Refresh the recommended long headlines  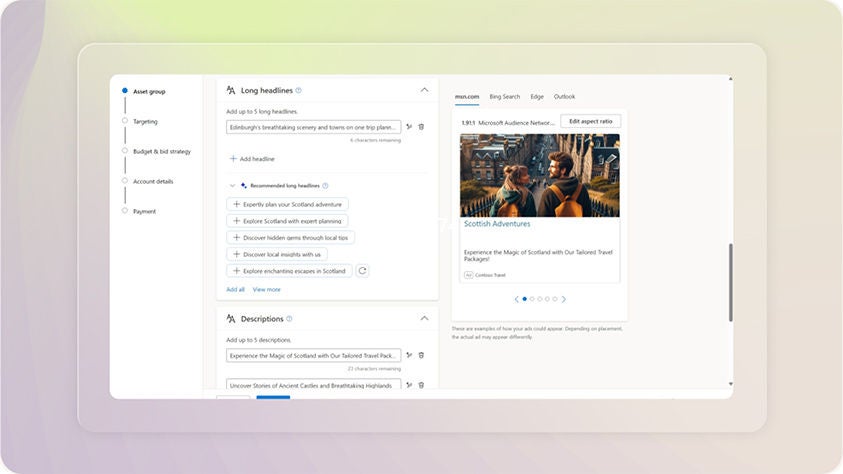362,271
